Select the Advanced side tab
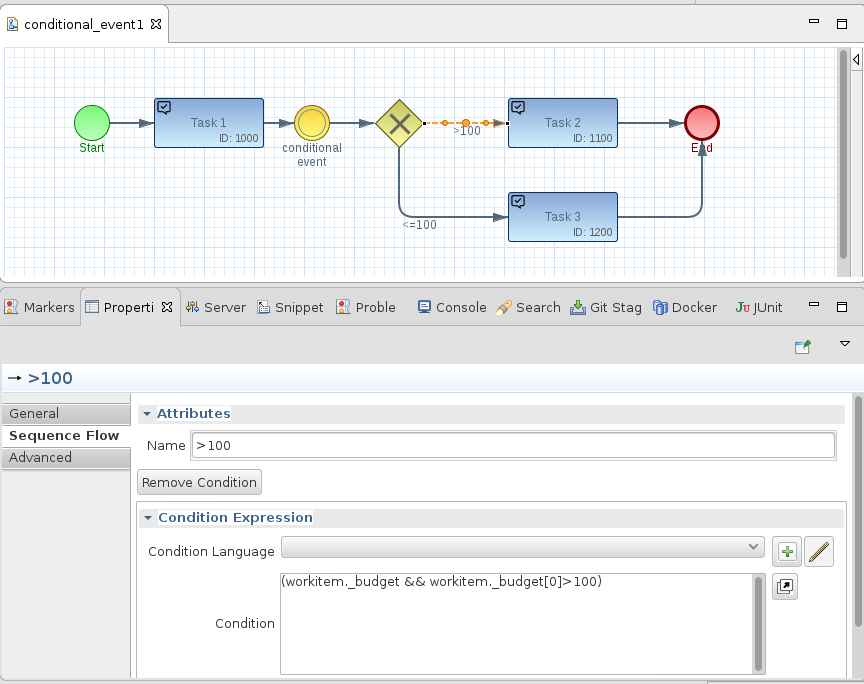864x684 pixels. click(66, 458)
